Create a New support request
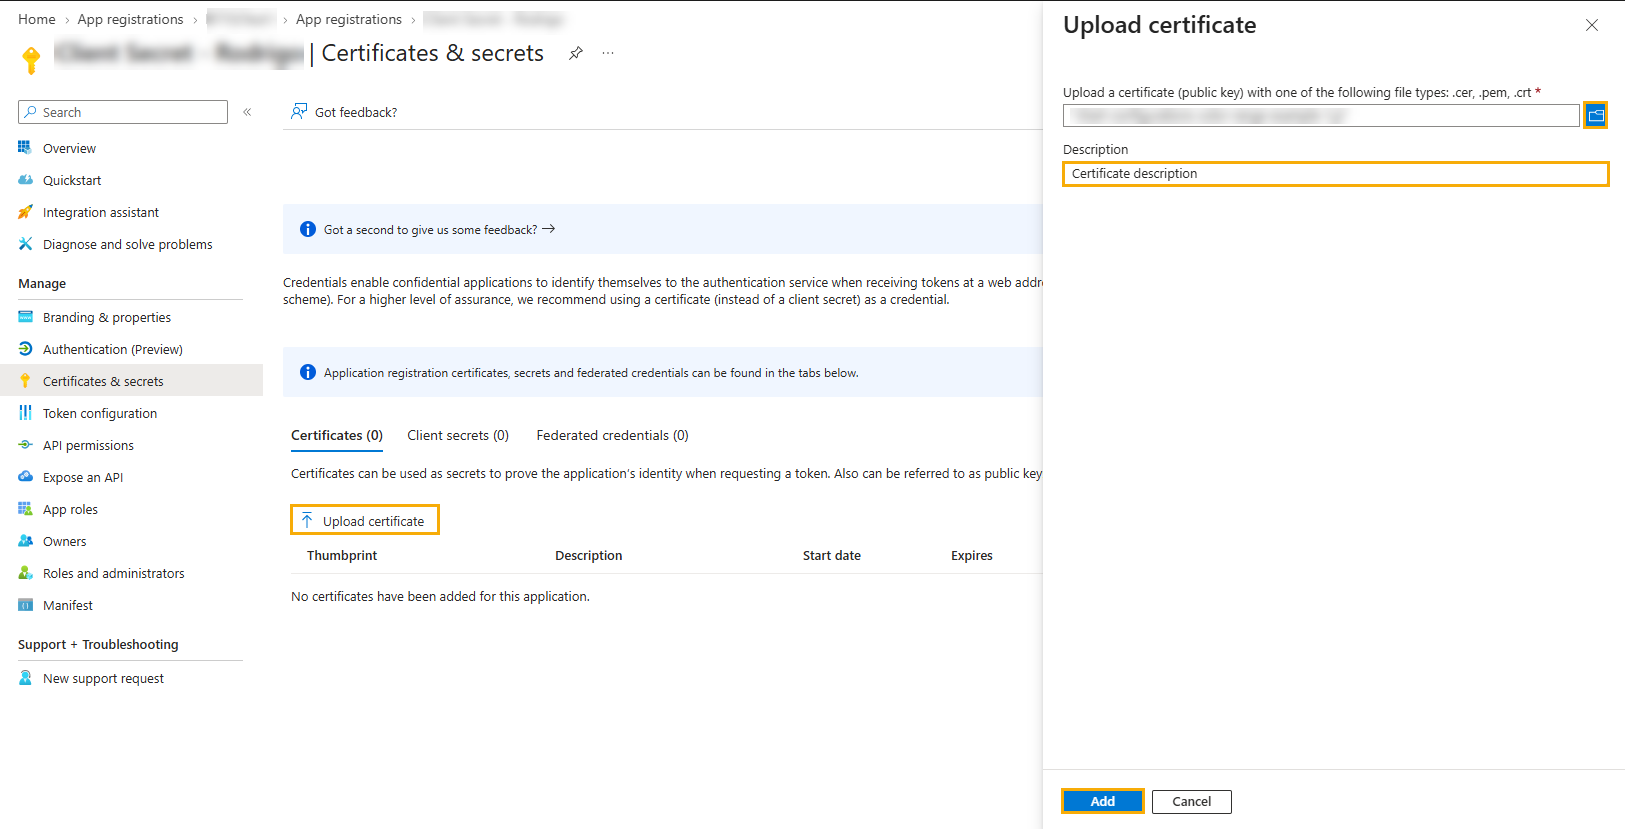1625x829 pixels. point(103,678)
